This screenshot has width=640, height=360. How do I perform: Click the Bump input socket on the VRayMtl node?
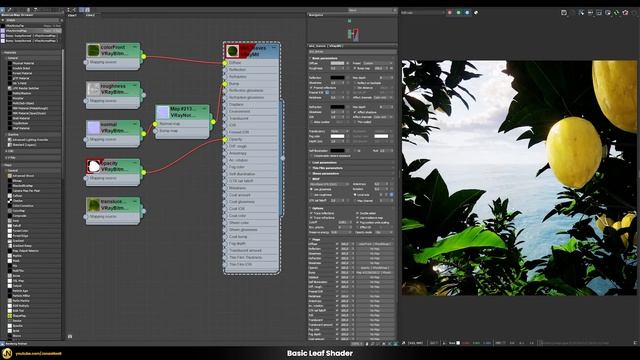point(225,84)
